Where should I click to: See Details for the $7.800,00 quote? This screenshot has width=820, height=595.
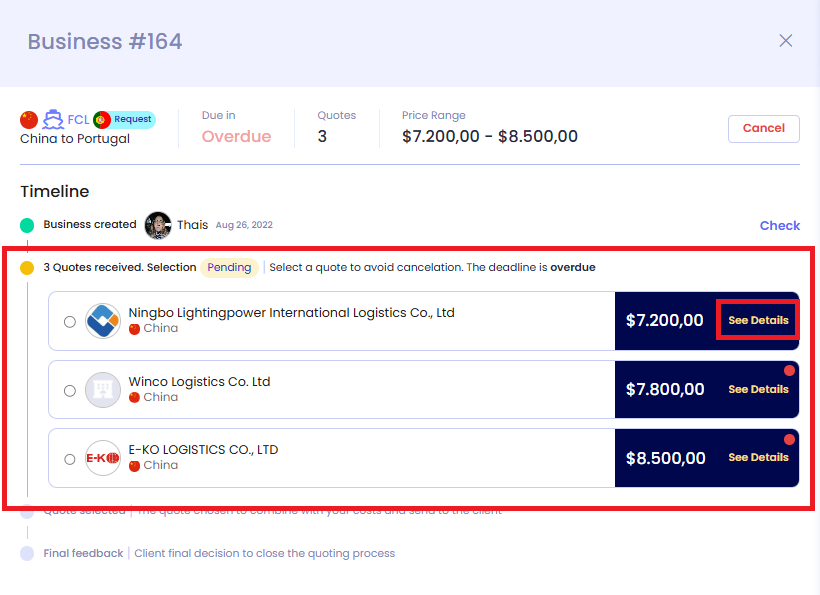[x=758, y=389]
